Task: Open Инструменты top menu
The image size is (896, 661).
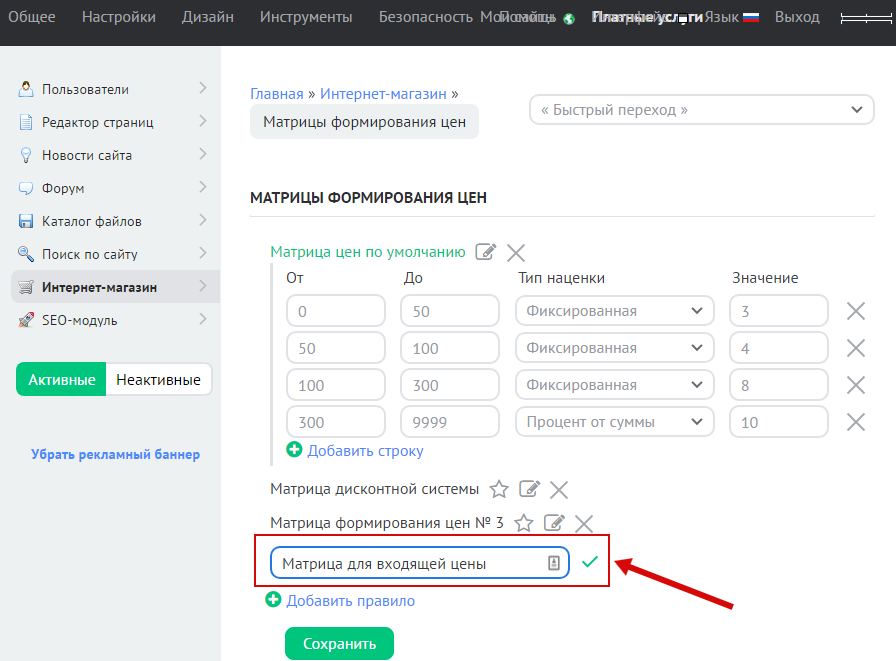Action: (306, 17)
